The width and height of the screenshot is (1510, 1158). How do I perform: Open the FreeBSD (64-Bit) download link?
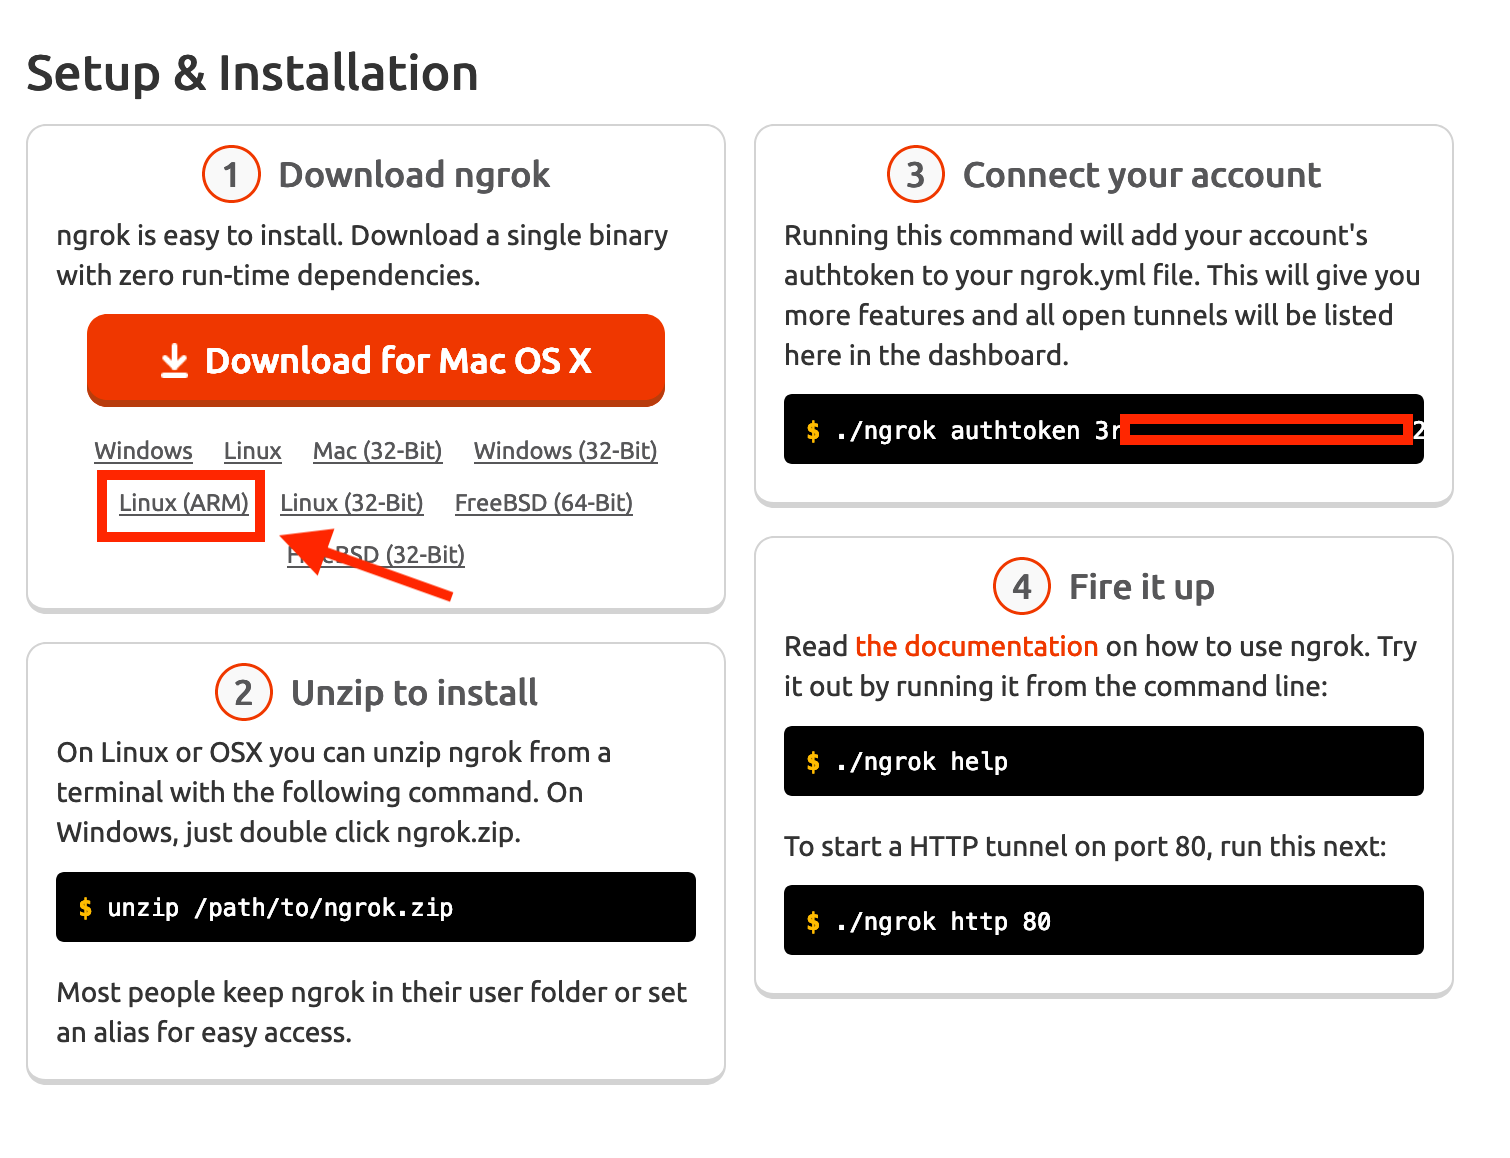(x=543, y=503)
